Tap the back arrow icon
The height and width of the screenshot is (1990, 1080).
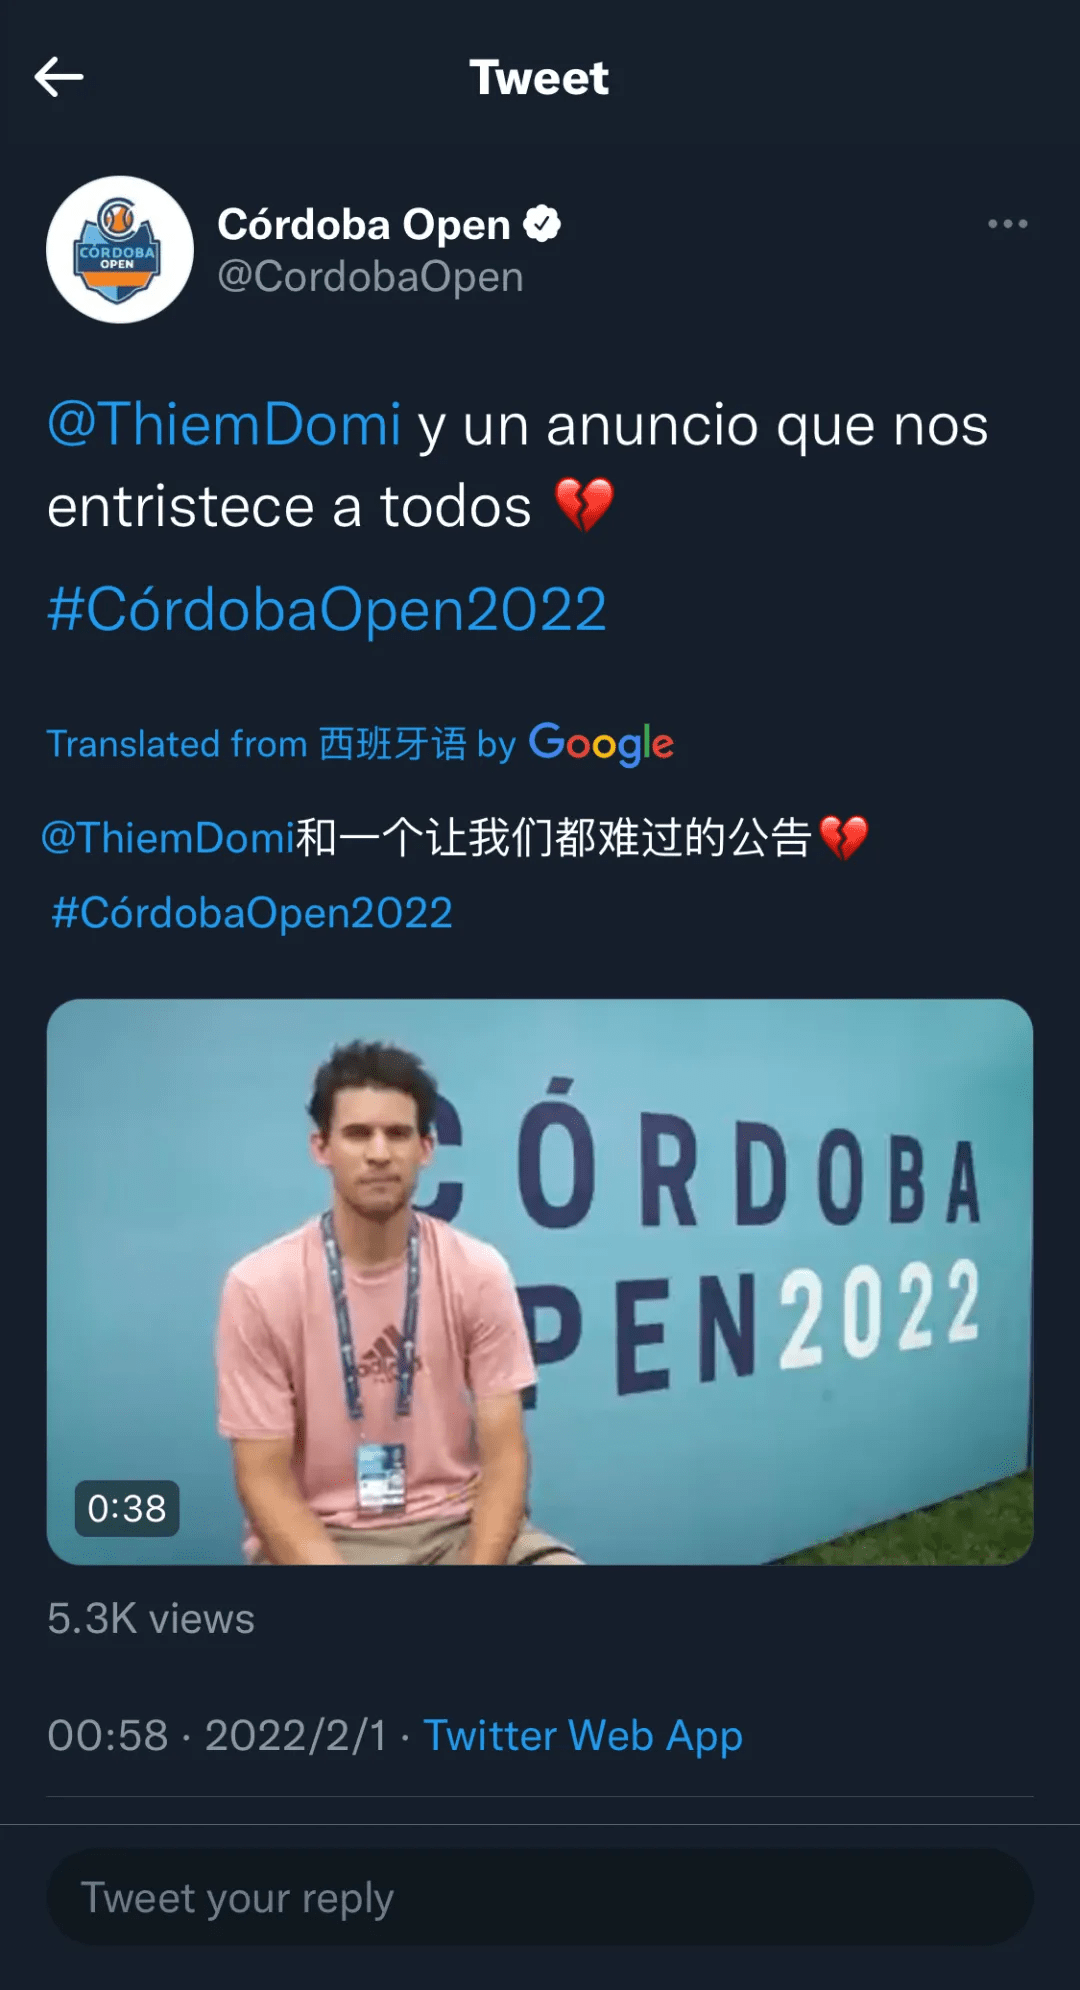(59, 77)
